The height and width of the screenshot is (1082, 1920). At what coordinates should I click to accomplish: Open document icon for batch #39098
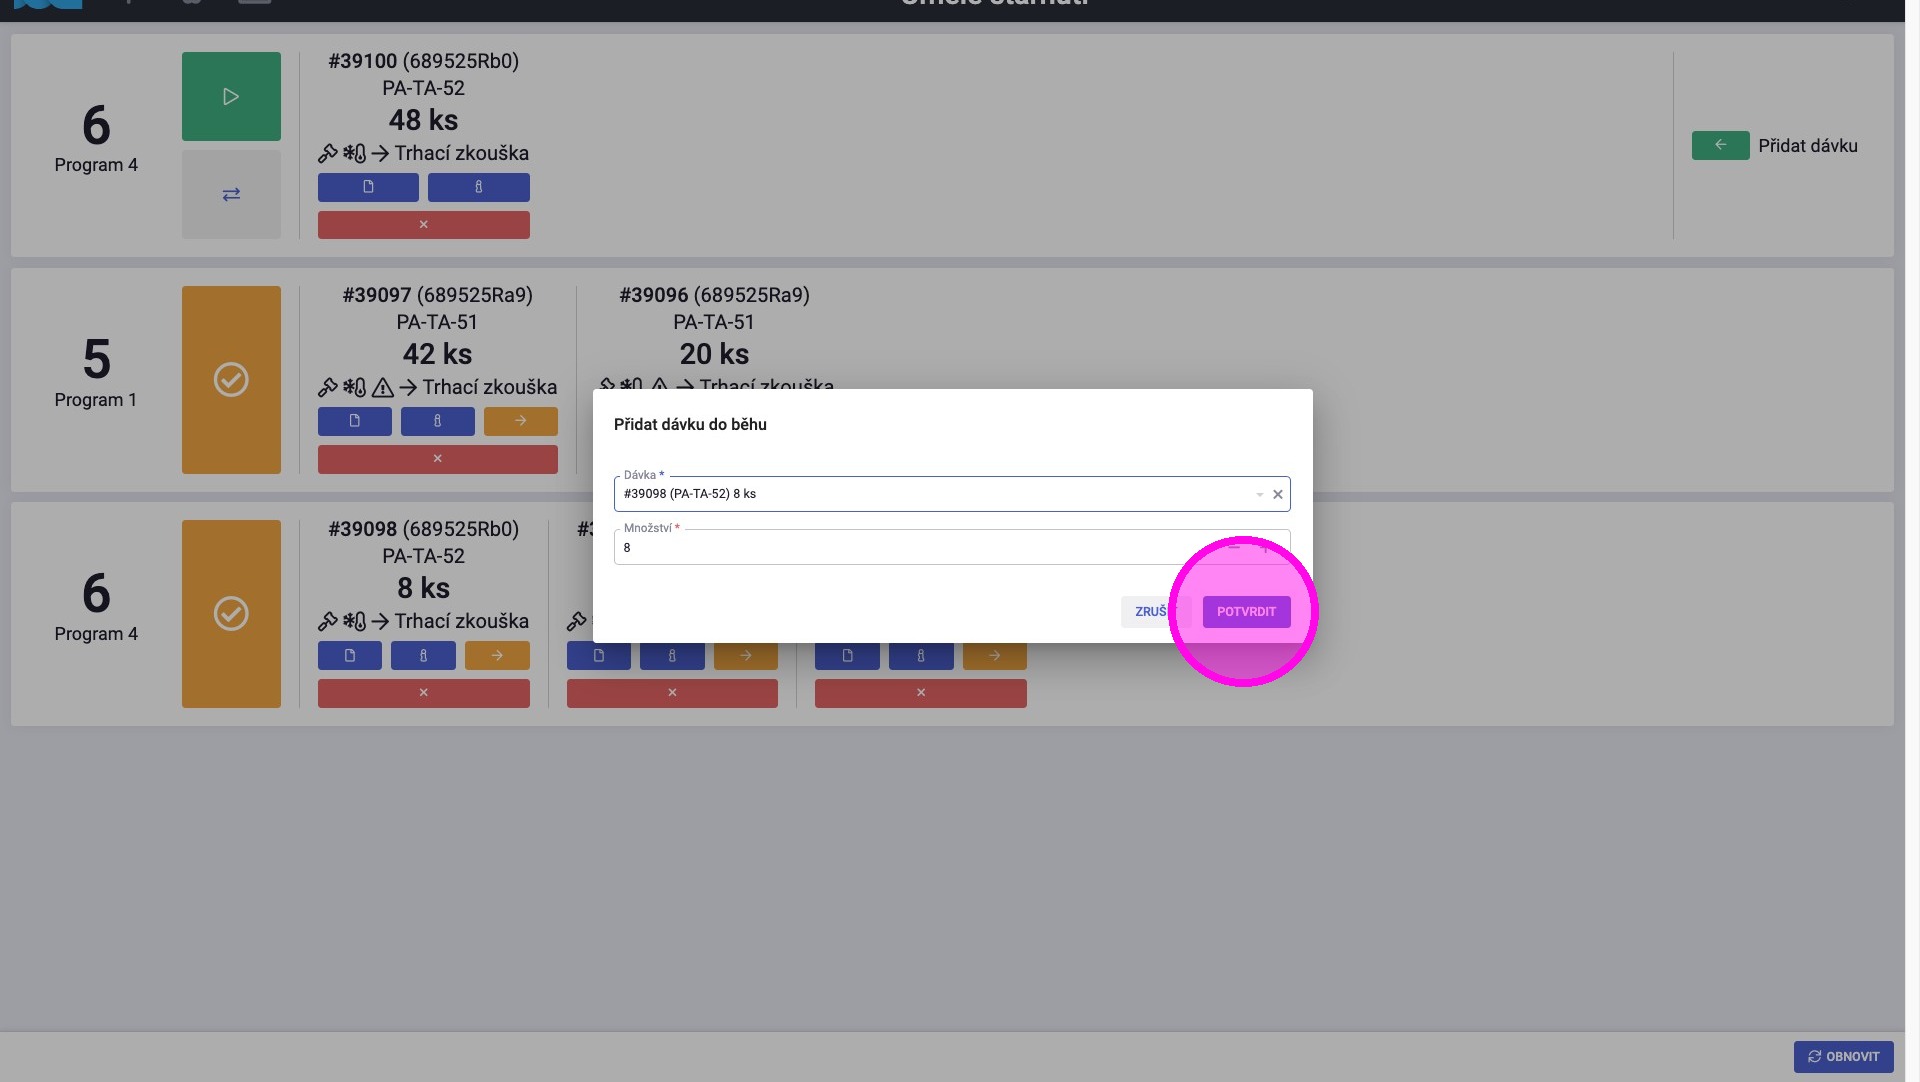tap(349, 656)
